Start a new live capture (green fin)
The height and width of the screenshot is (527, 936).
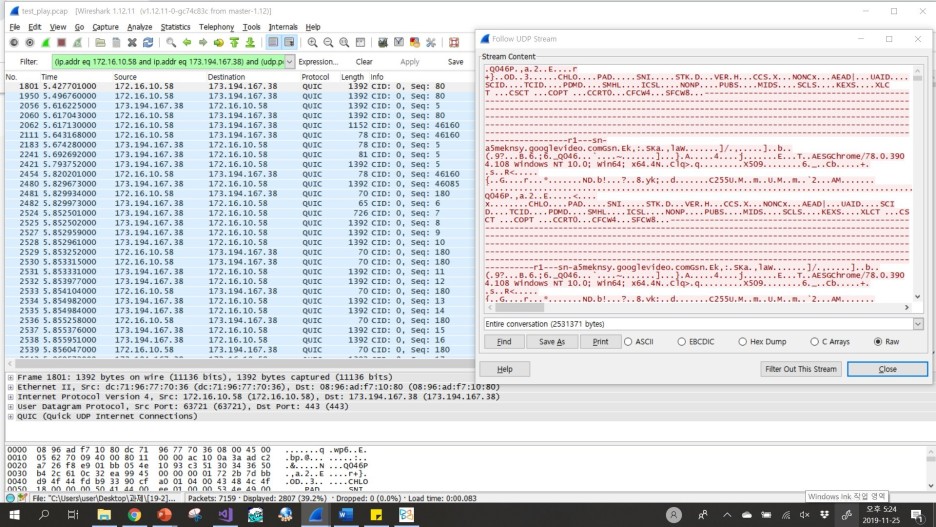click(45, 42)
